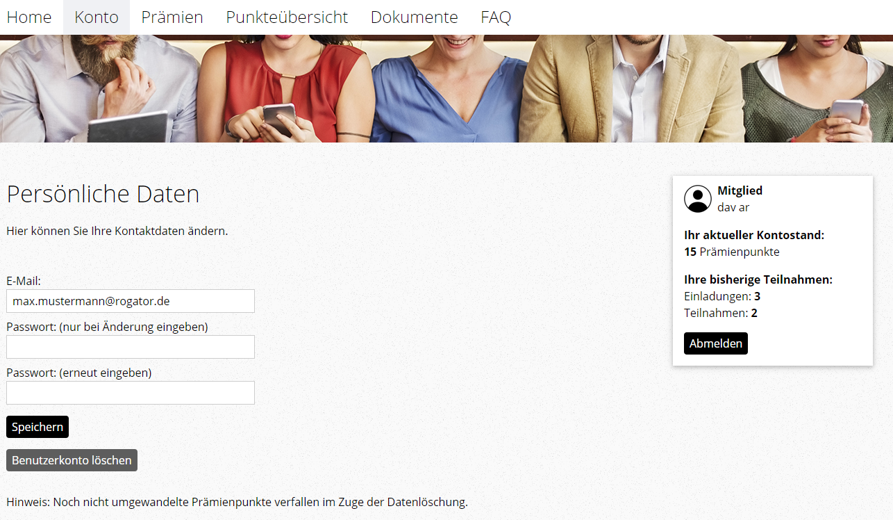This screenshot has width=893, height=520.
Task: Open the FAQ page
Action: pos(495,17)
